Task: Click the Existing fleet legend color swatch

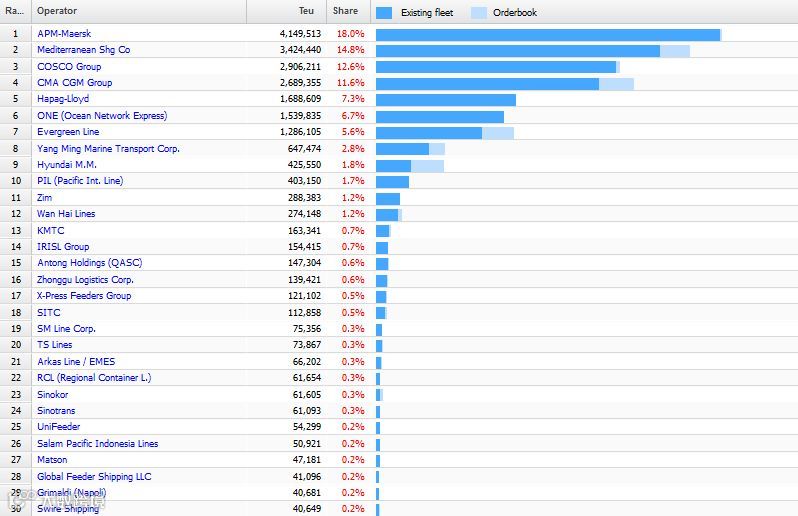Action: coord(384,13)
